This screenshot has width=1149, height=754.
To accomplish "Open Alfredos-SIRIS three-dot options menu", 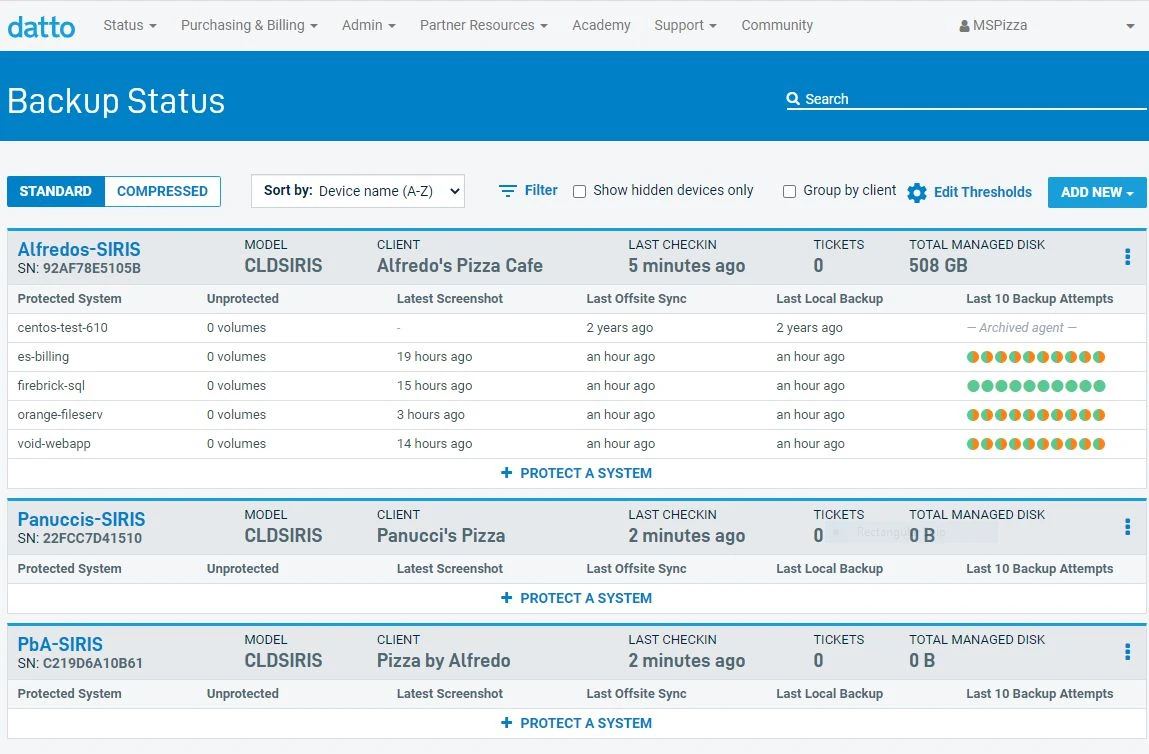I will [x=1127, y=257].
